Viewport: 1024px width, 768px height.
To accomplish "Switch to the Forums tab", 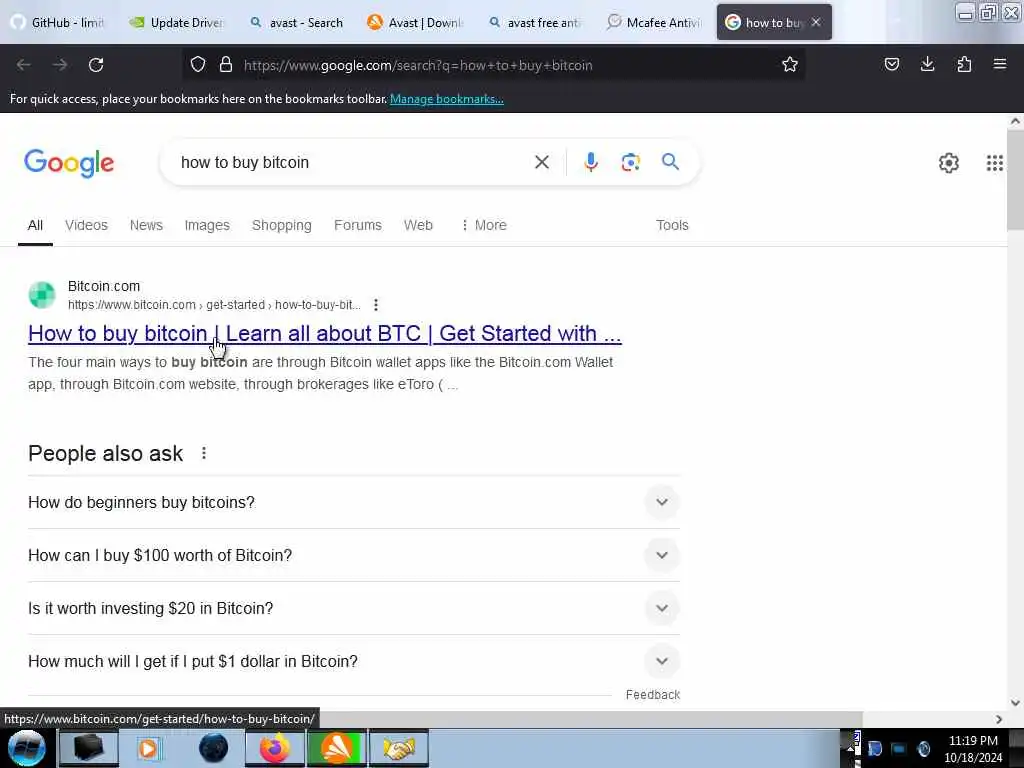I will (358, 225).
